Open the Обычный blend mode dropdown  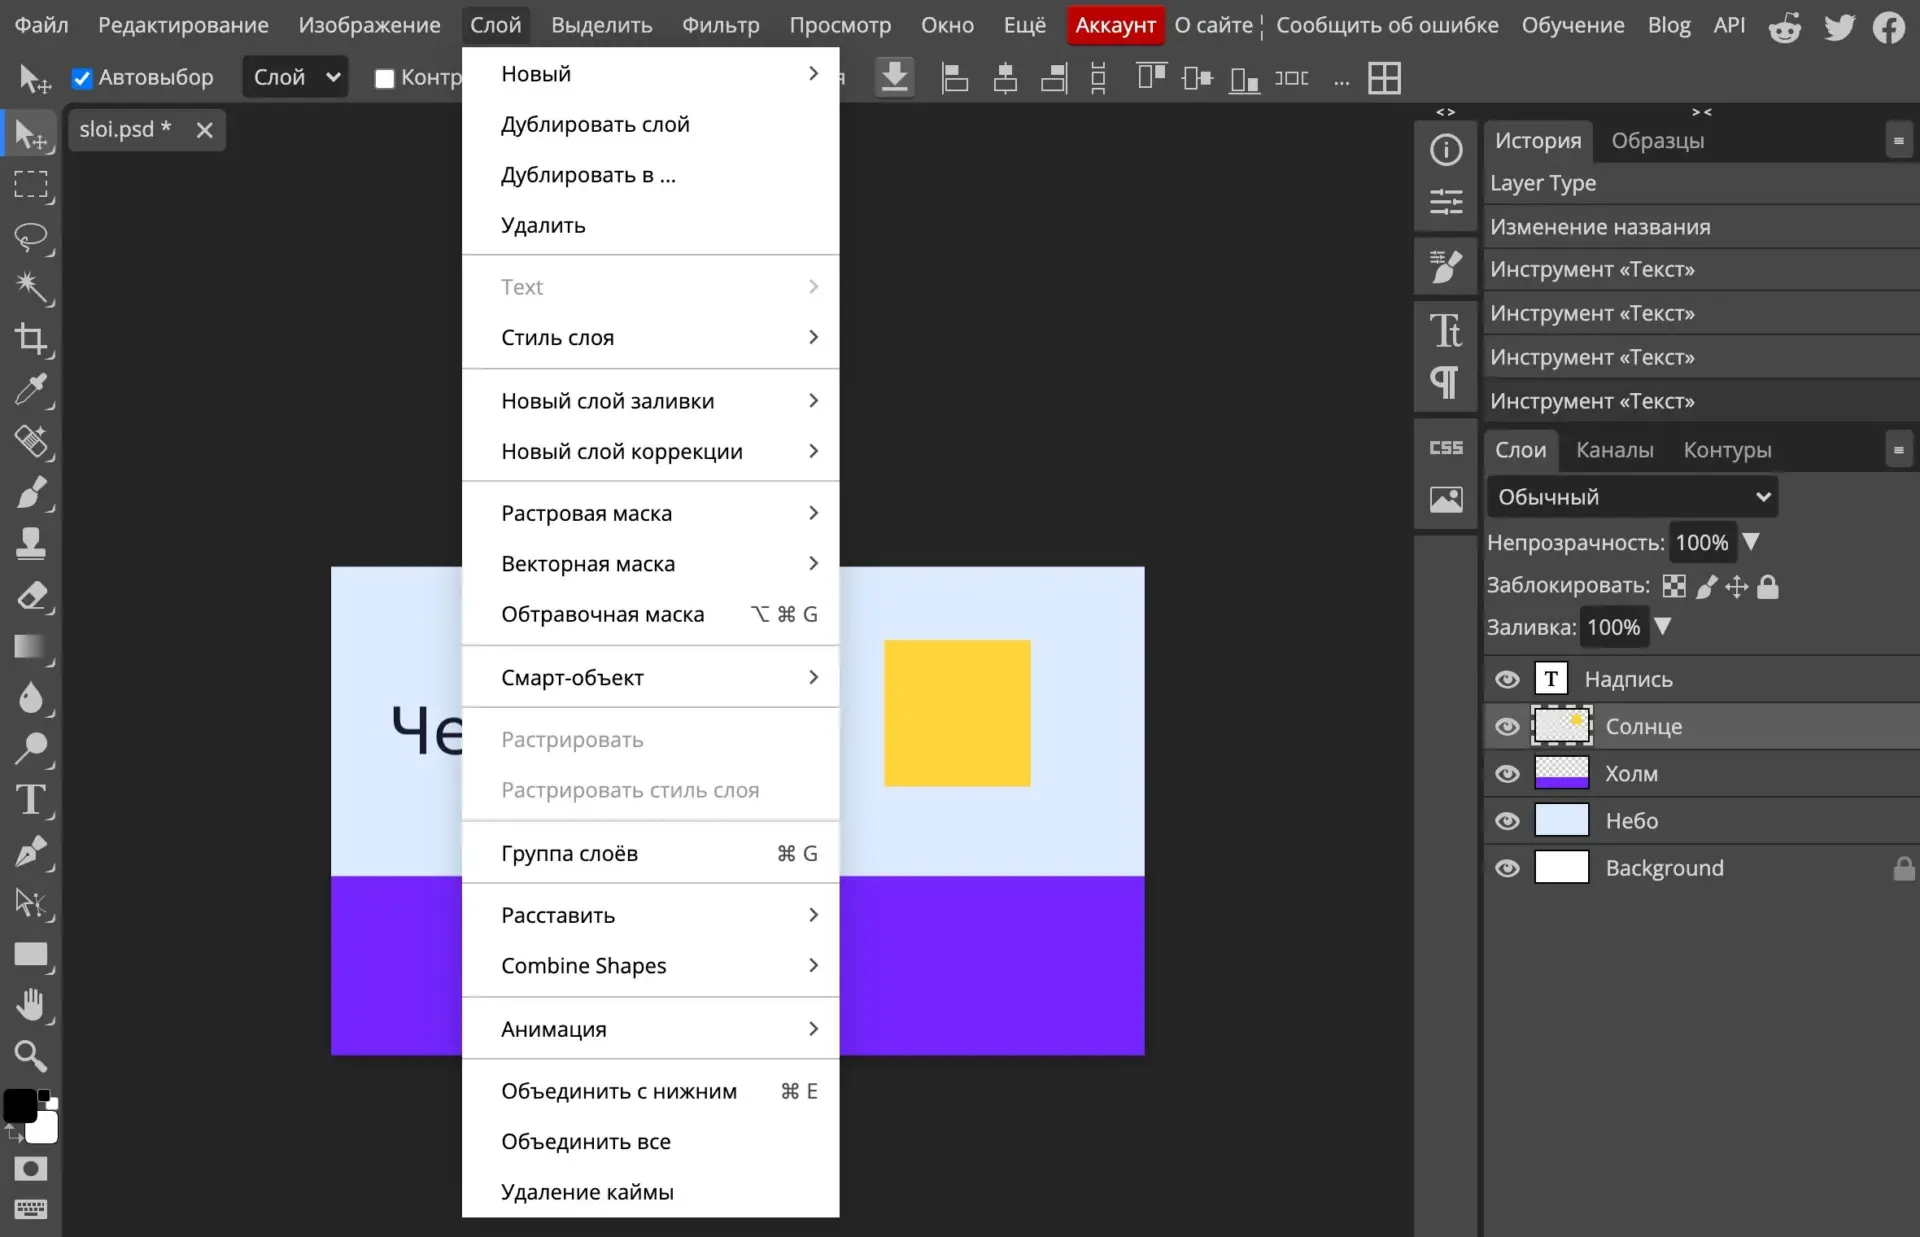click(x=1632, y=497)
